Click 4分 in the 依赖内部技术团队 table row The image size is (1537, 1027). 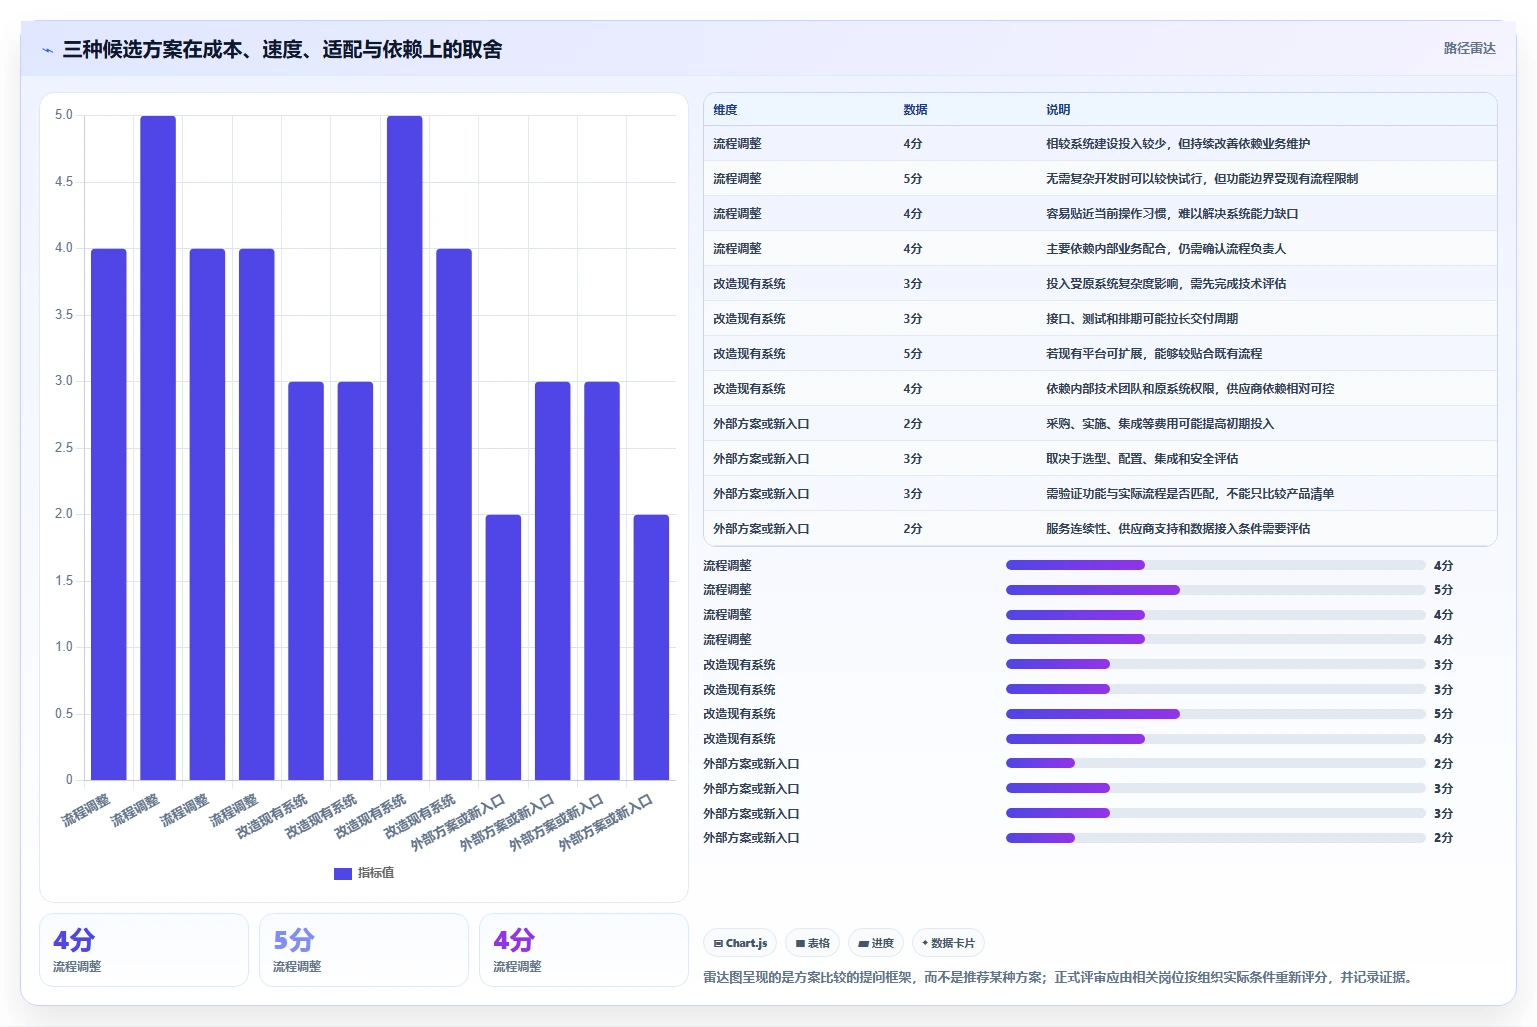pos(913,389)
